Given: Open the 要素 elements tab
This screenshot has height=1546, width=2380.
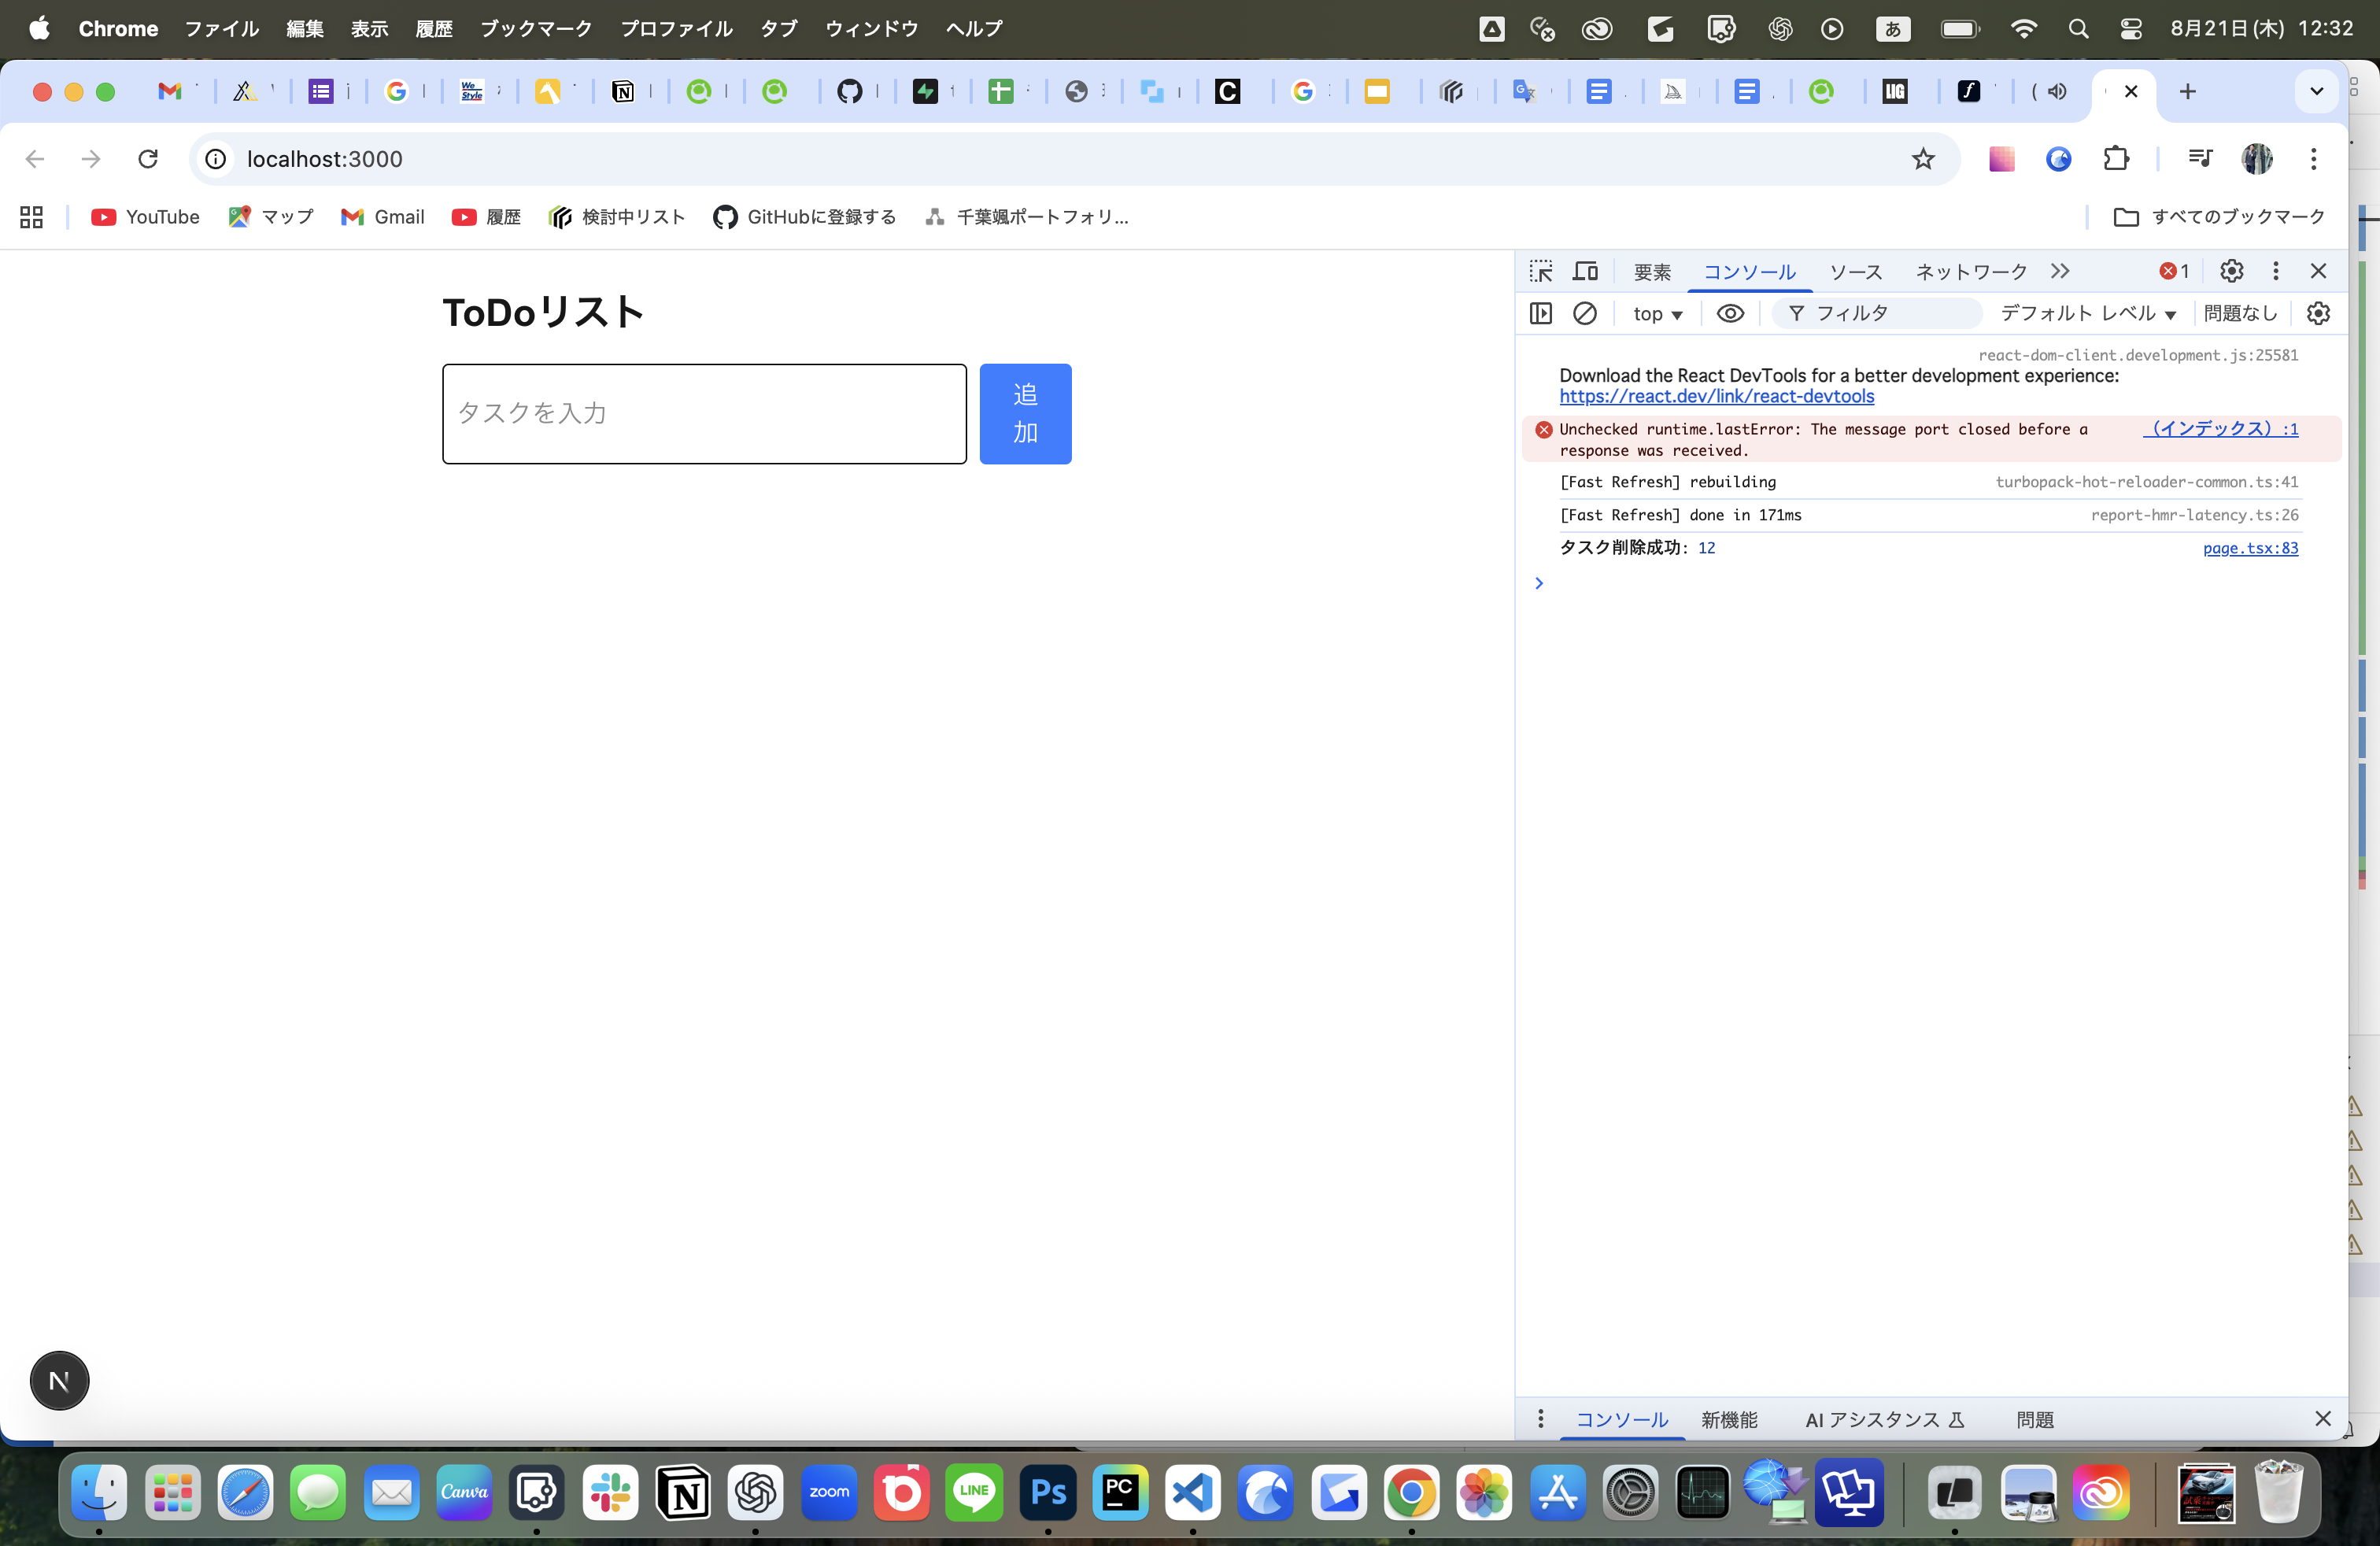Looking at the screenshot, I should (1652, 272).
